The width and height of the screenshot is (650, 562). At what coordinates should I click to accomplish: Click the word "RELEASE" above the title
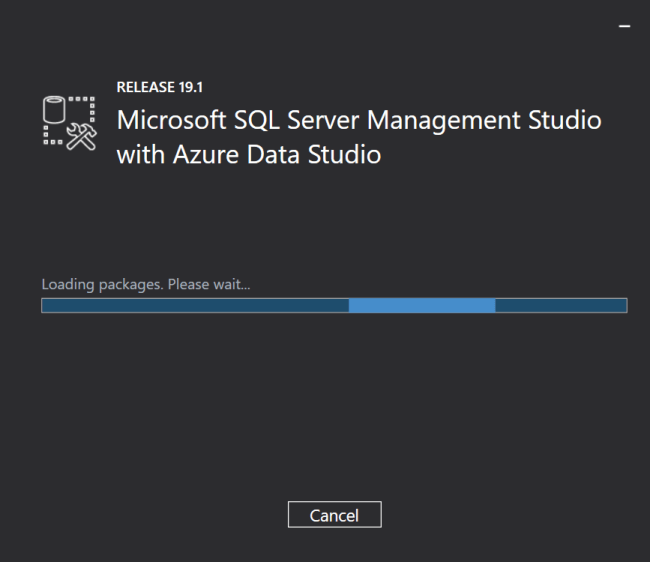tap(145, 87)
